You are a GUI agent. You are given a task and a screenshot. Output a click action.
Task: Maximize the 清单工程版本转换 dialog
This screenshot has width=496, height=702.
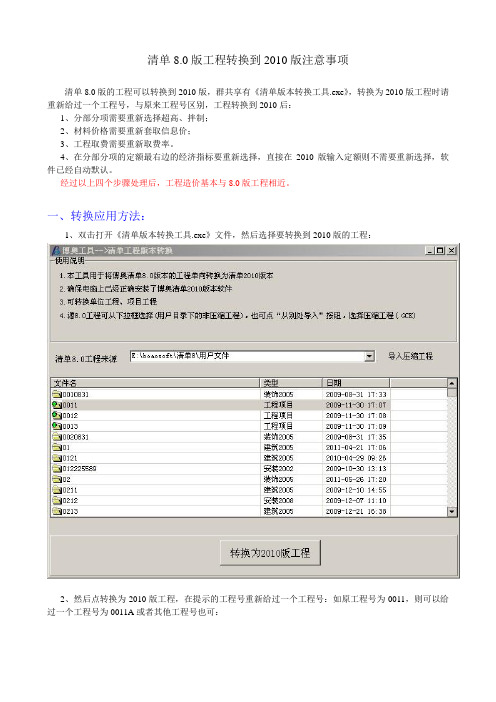(440, 251)
